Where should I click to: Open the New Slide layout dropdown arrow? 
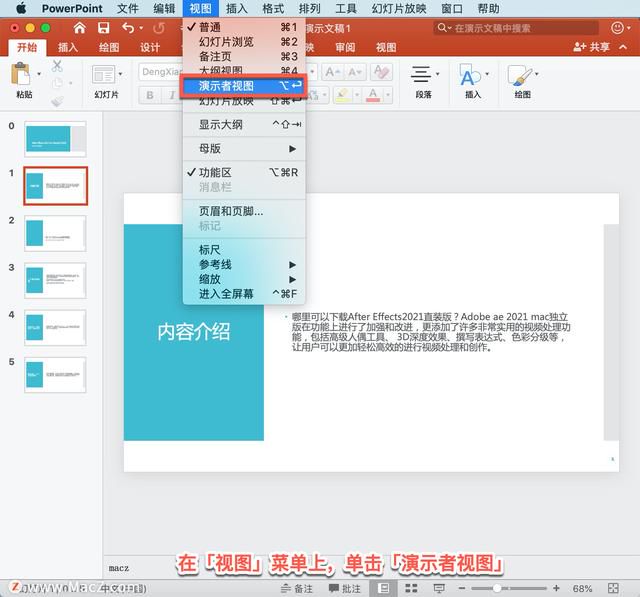click(x=120, y=74)
